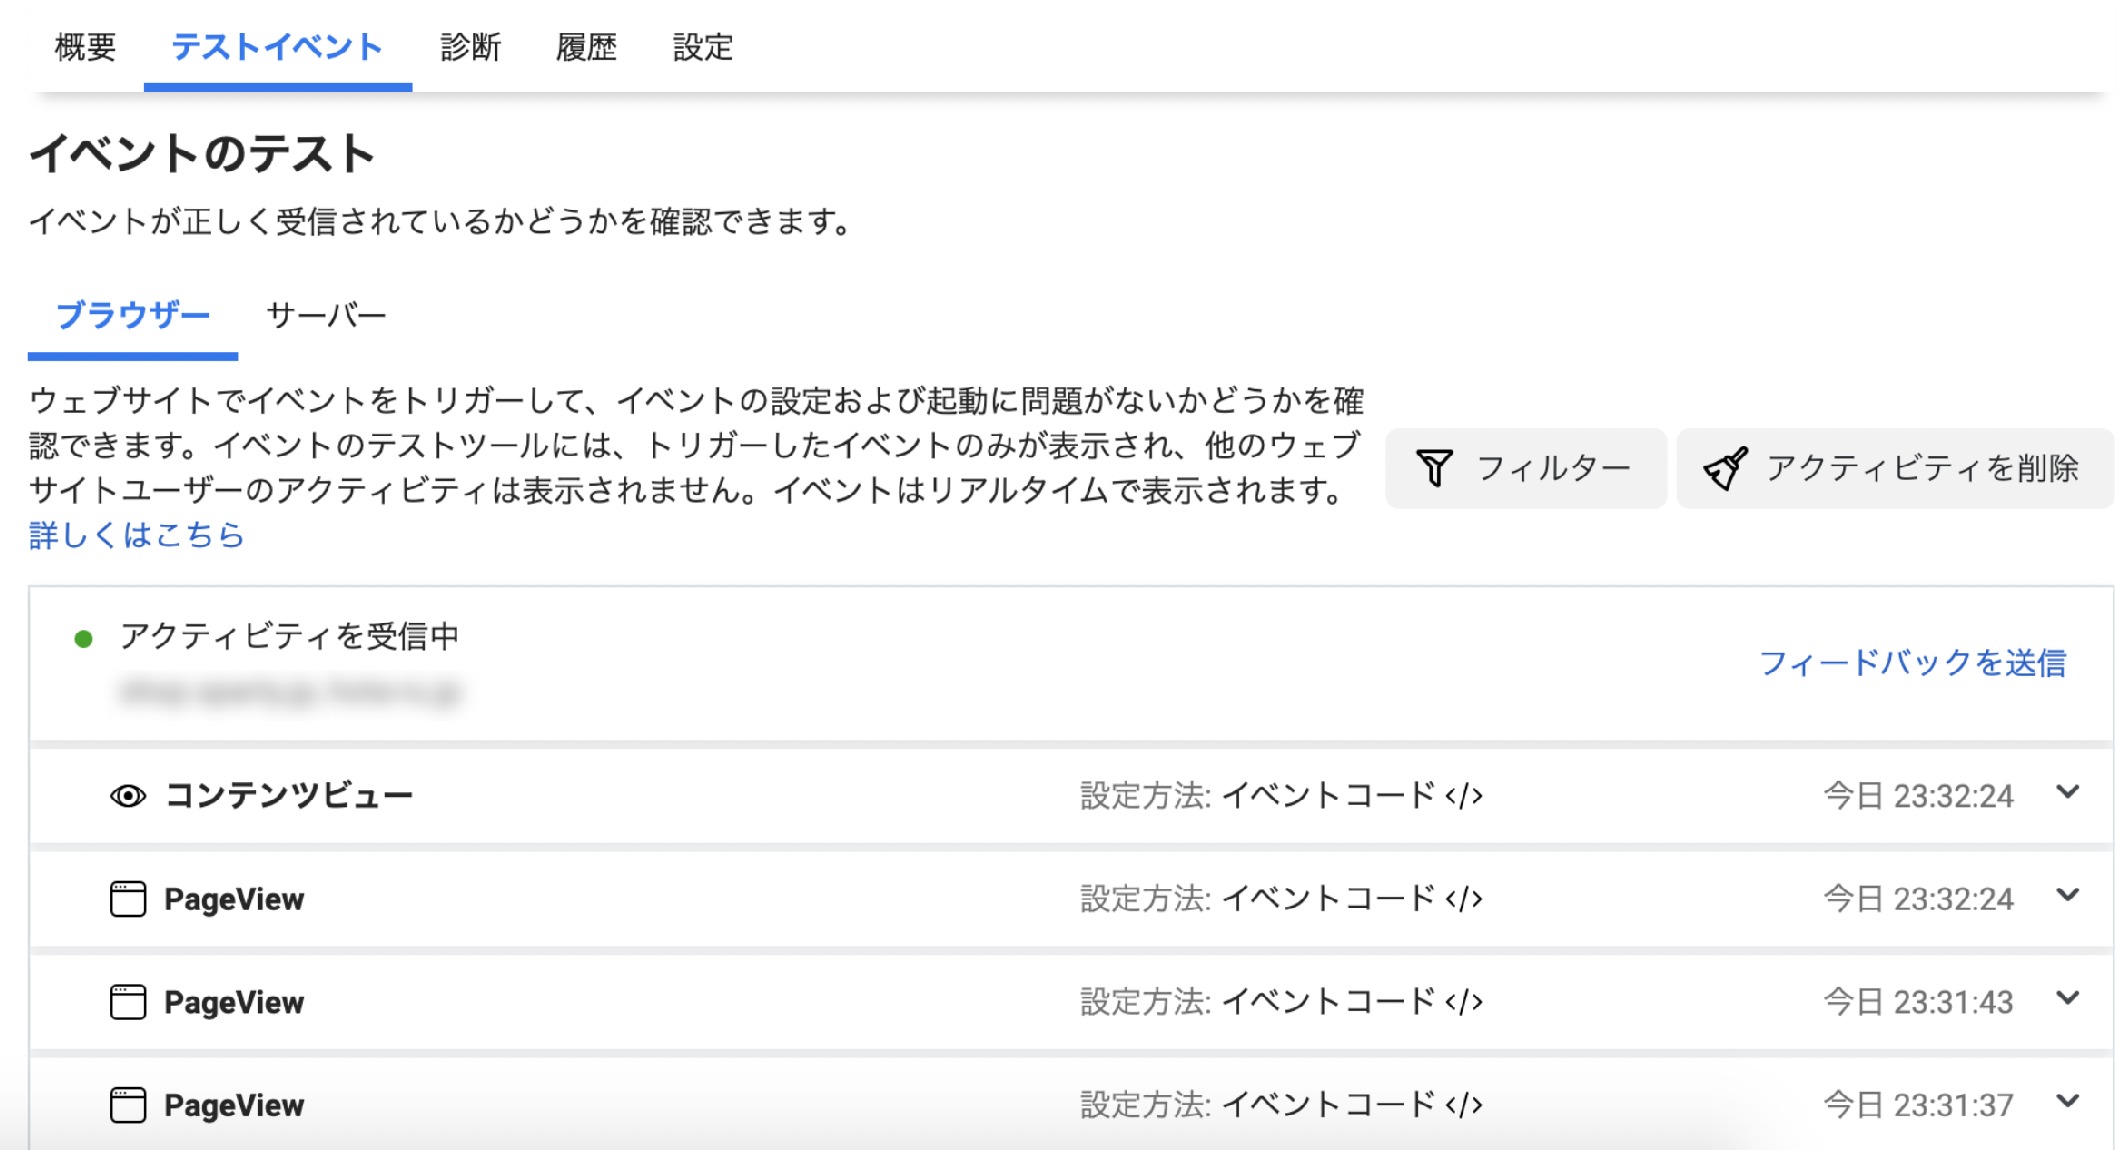2127x1151 pixels.
Task: Go to the 履歴 tab
Action: [586, 47]
